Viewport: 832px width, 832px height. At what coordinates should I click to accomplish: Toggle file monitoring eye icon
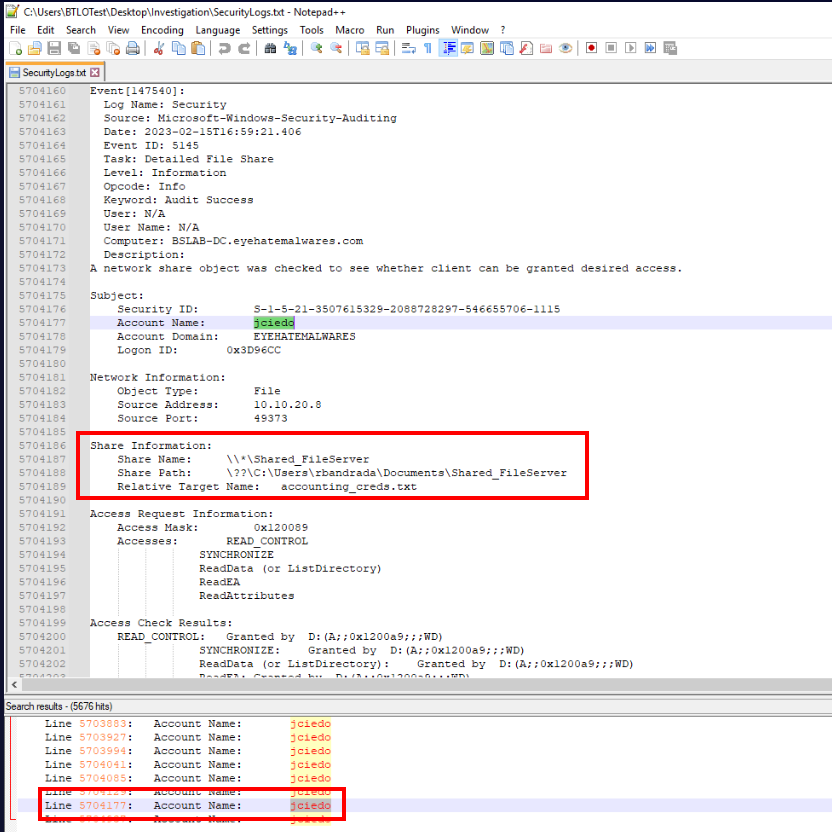tap(566, 48)
